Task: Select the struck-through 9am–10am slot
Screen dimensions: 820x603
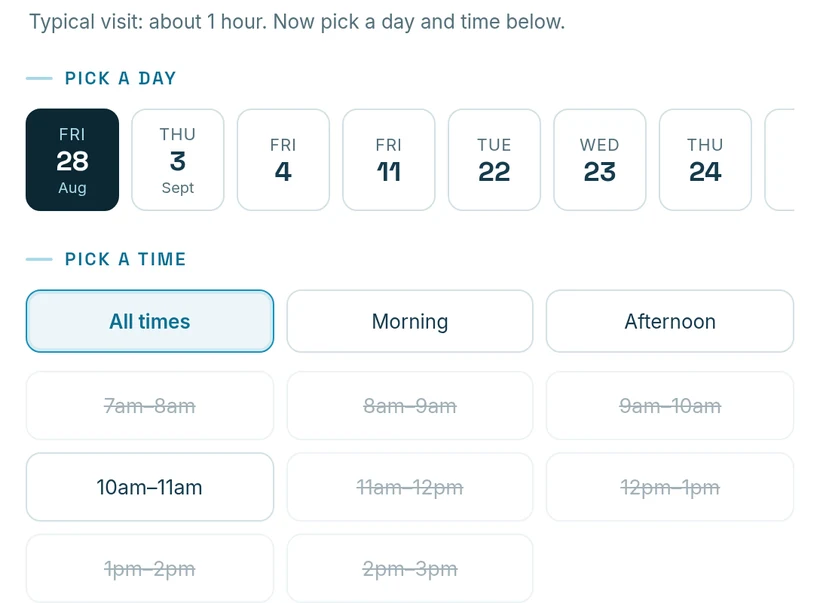Action: point(670,406)
